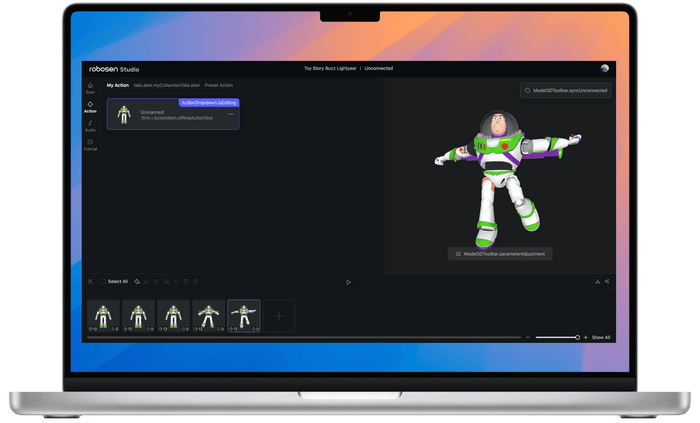
Task: Expand Model3DToolbar.parameterAdjustment panel
Action: [500, 254]
